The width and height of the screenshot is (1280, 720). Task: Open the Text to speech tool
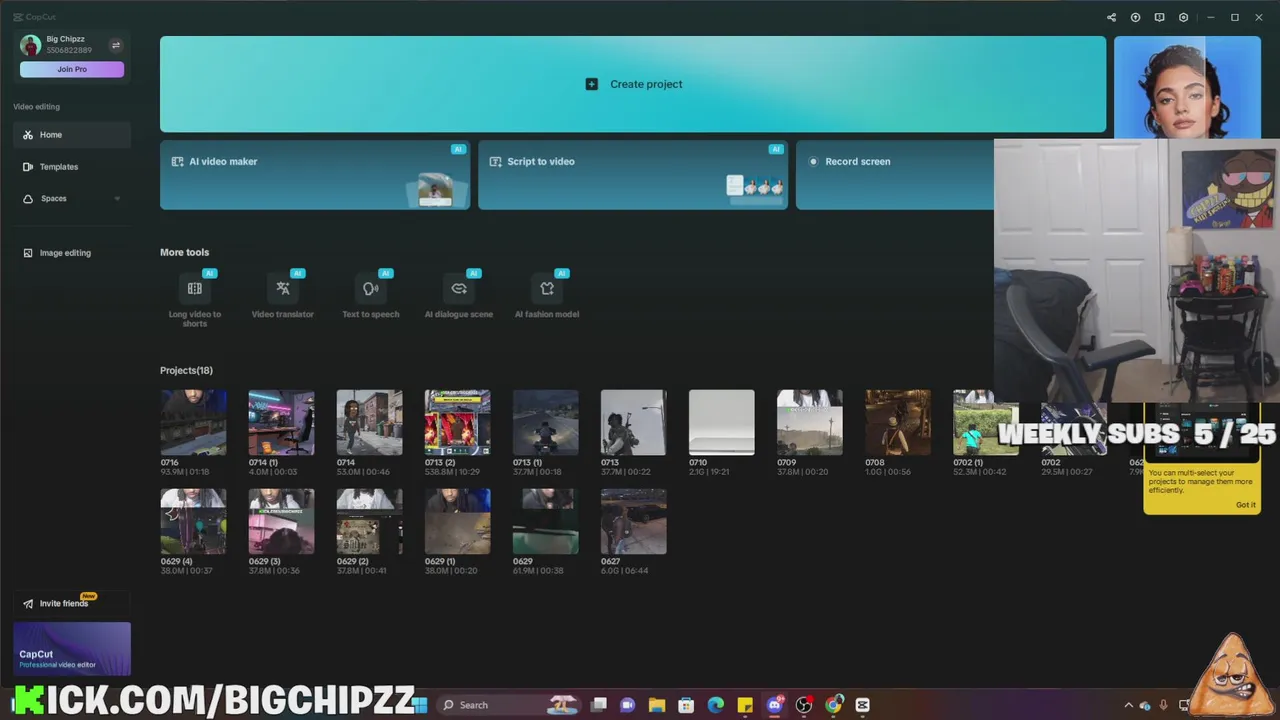click(371, 295)
